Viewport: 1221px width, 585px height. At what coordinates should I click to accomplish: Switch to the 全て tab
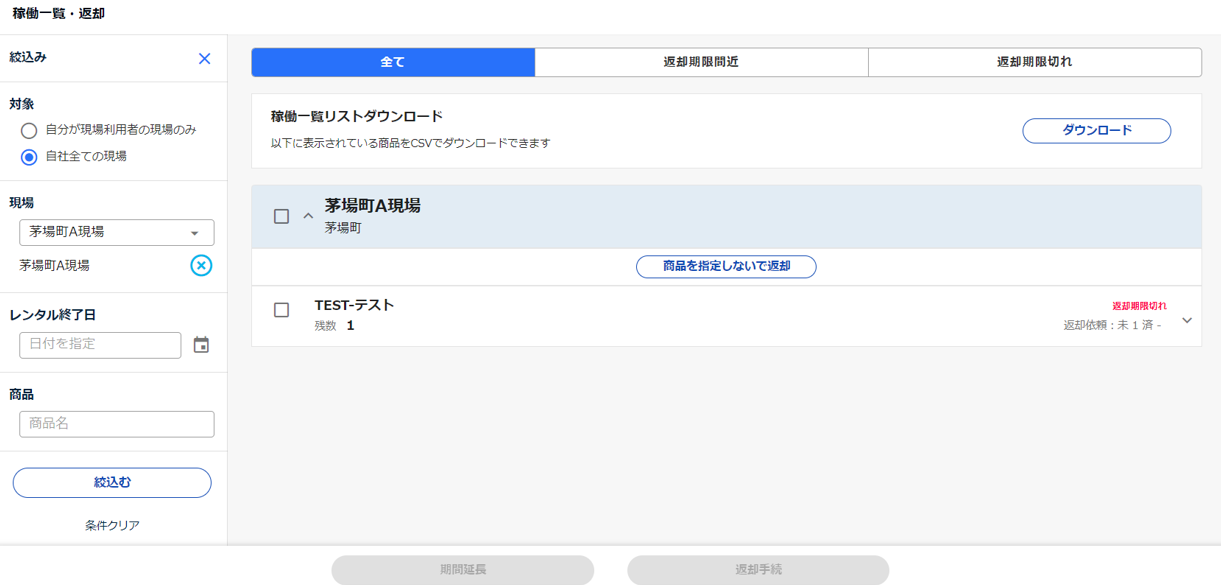pyautogui.click(x=392, y=62)
